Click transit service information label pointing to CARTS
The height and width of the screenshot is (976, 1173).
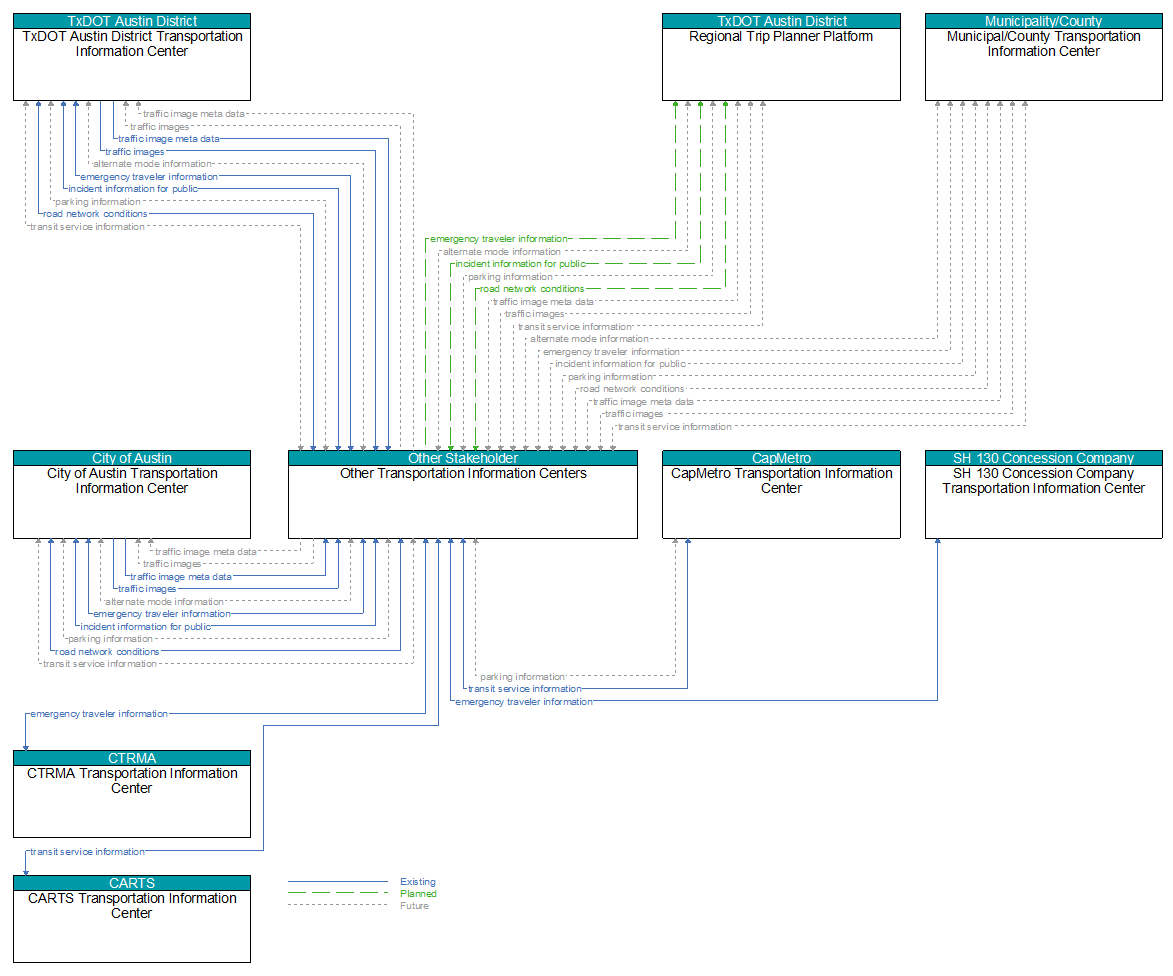point(88,852)
